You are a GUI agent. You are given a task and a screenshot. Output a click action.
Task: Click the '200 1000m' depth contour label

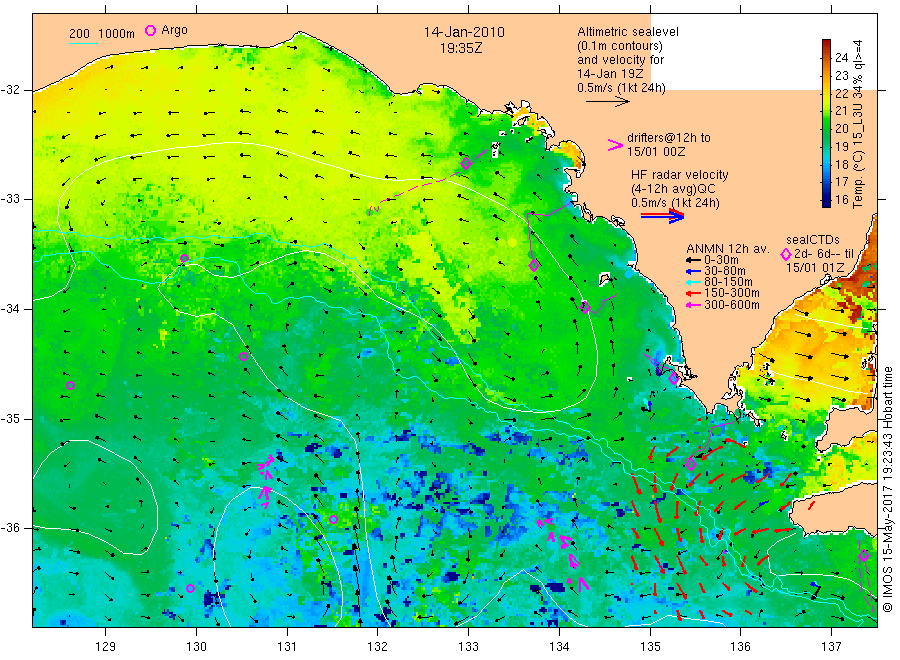point(102,33)
